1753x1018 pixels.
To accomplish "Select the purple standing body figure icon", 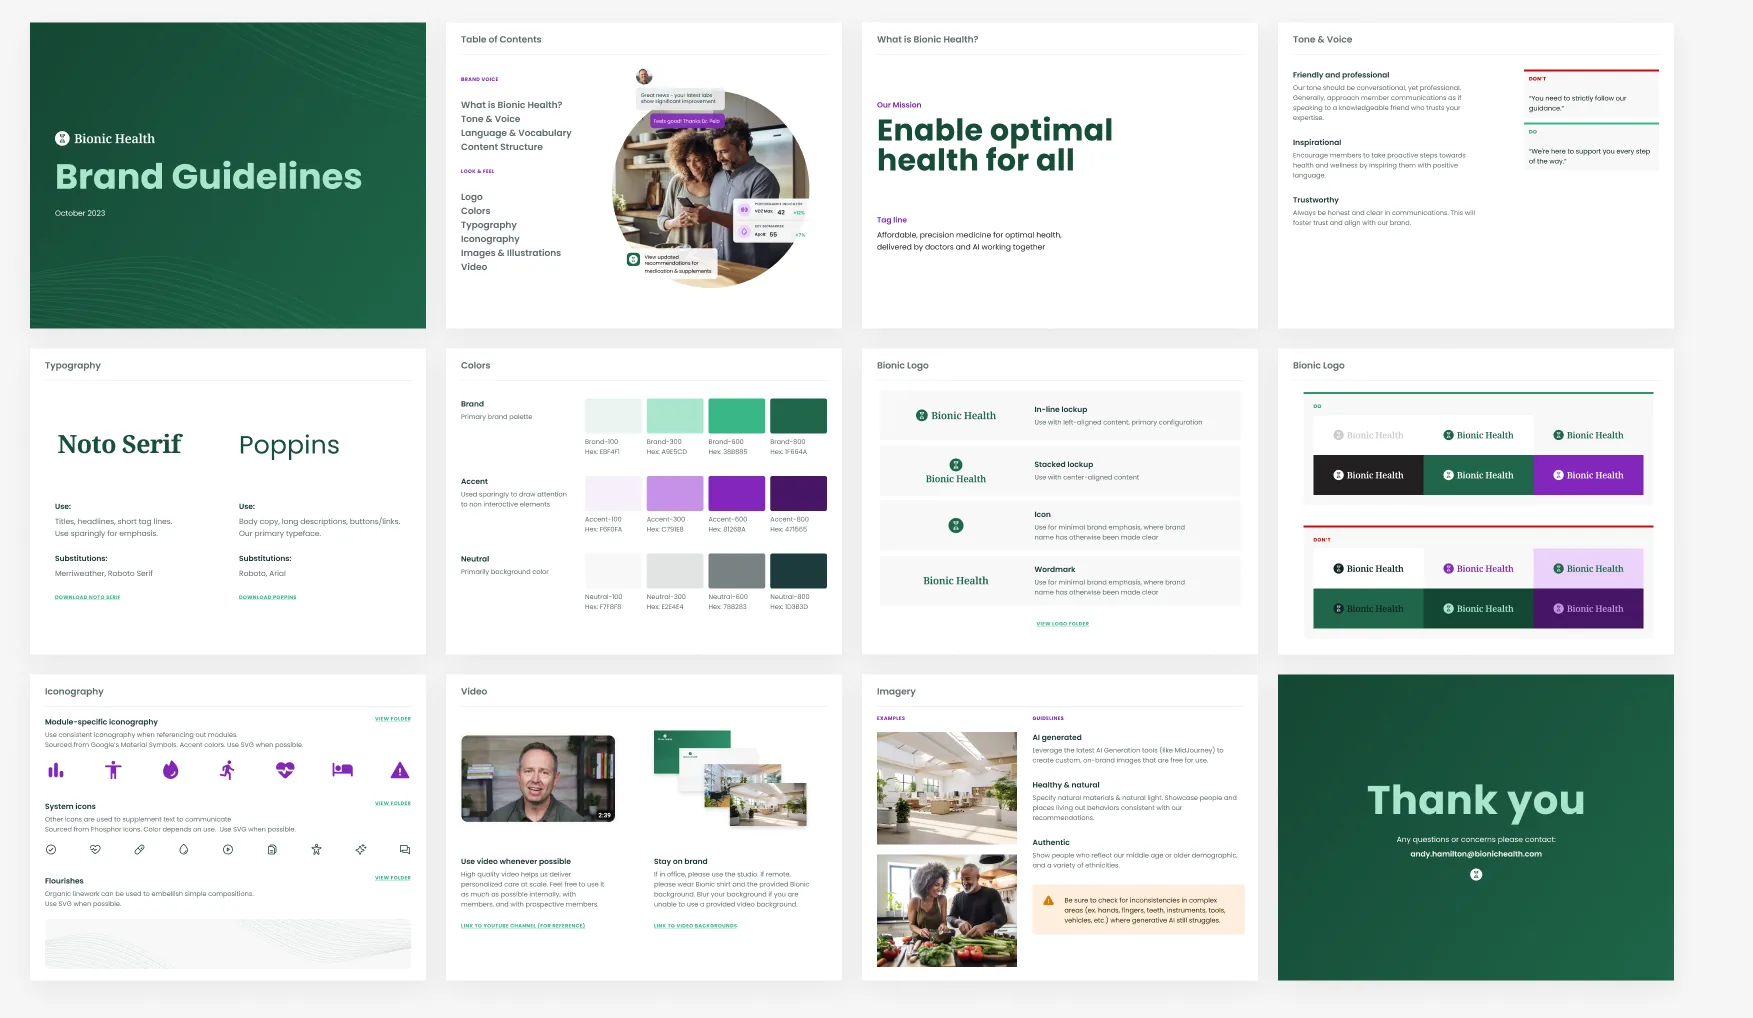I will (113, 770).
